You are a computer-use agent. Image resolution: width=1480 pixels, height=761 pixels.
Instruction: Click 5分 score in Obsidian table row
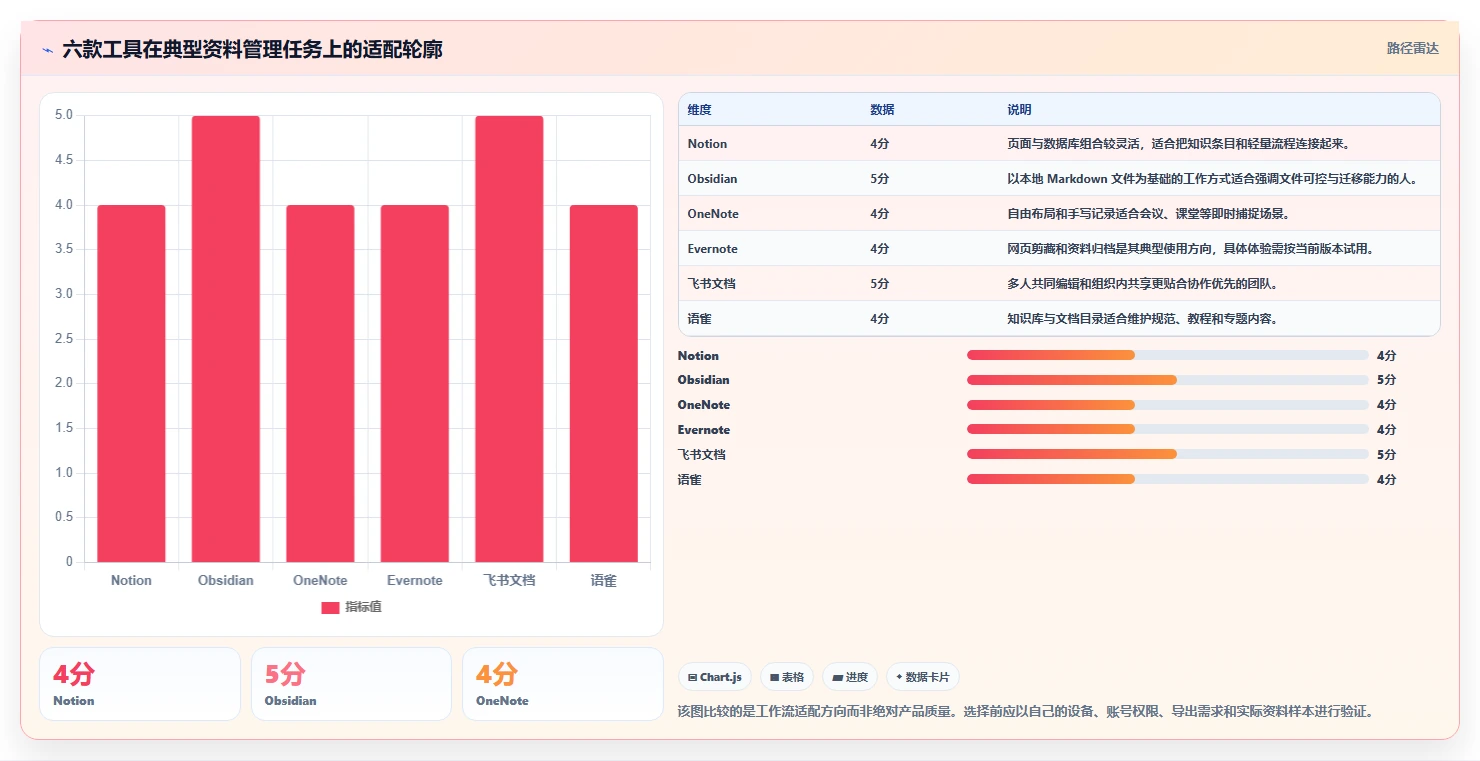point(879,179)
